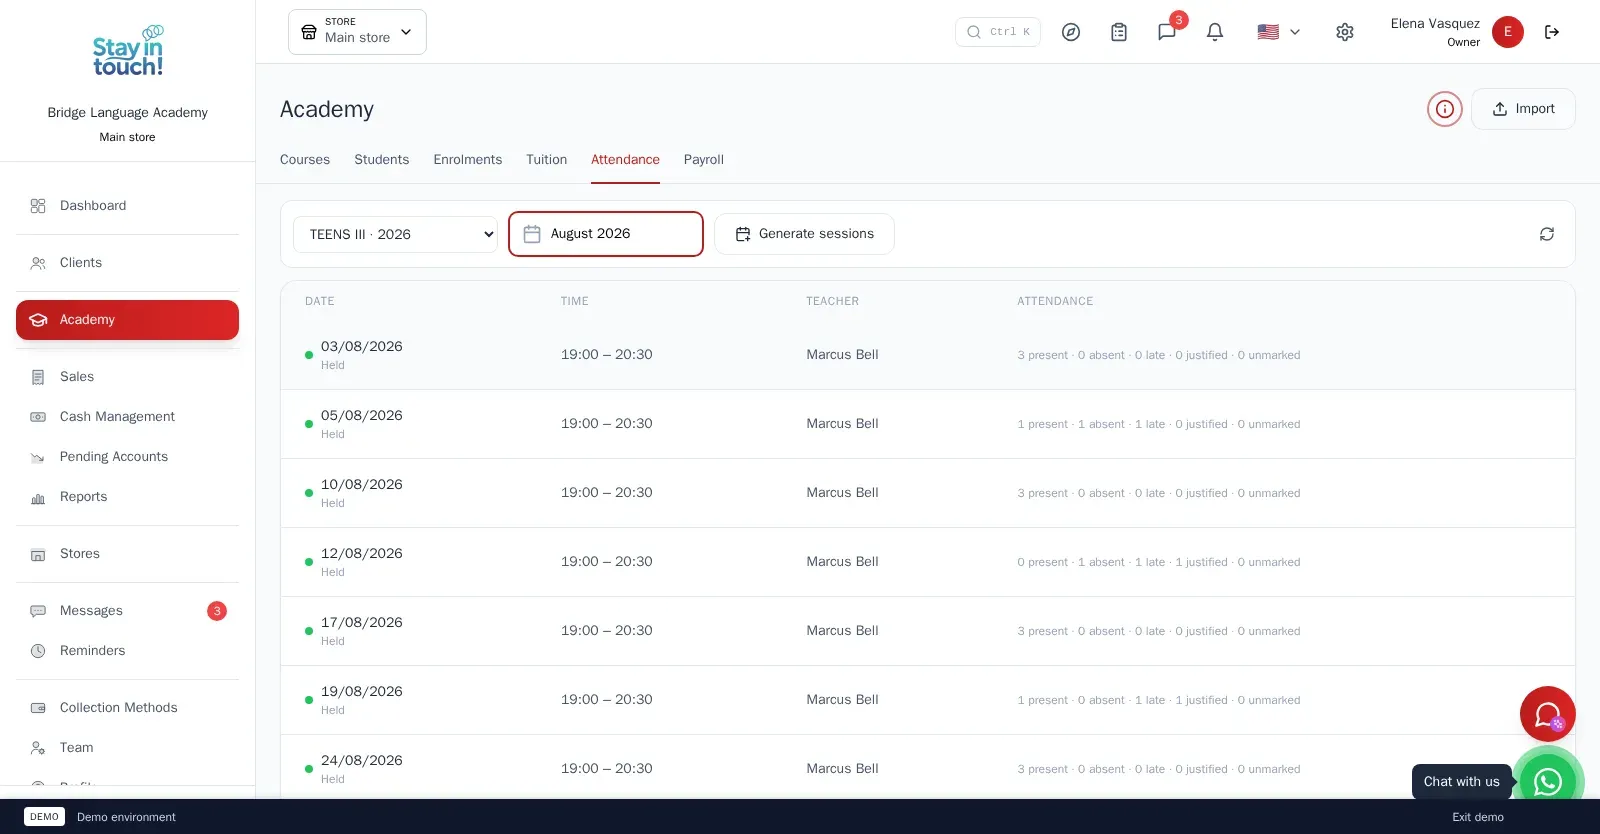
Task: Open Team in sidebar
Action: pos(127,748)
